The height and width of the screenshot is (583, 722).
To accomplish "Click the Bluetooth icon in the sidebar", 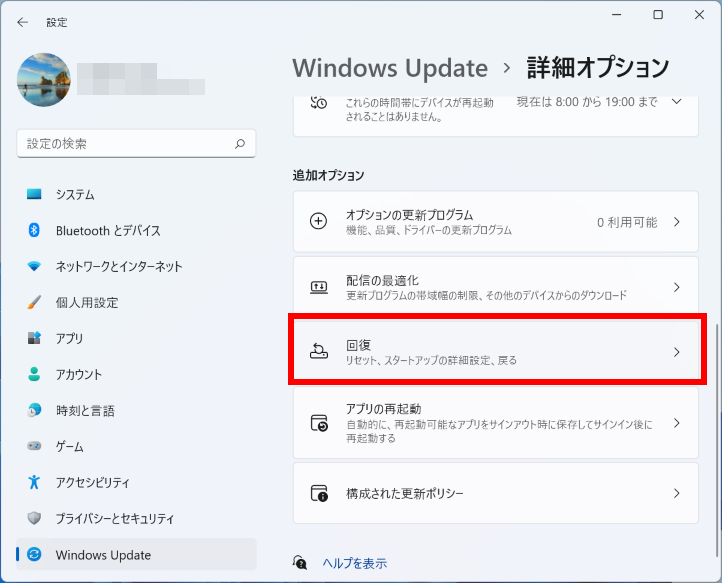I will [34, 230].
